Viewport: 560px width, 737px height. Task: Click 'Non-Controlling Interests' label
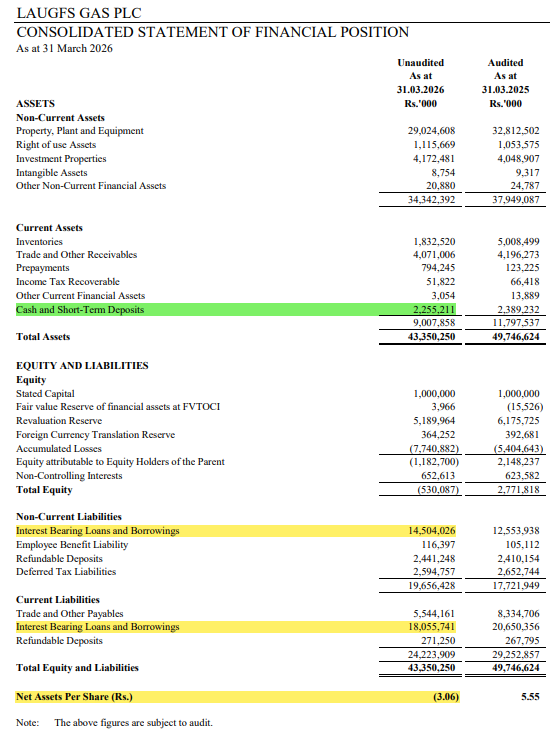point(69,476)
